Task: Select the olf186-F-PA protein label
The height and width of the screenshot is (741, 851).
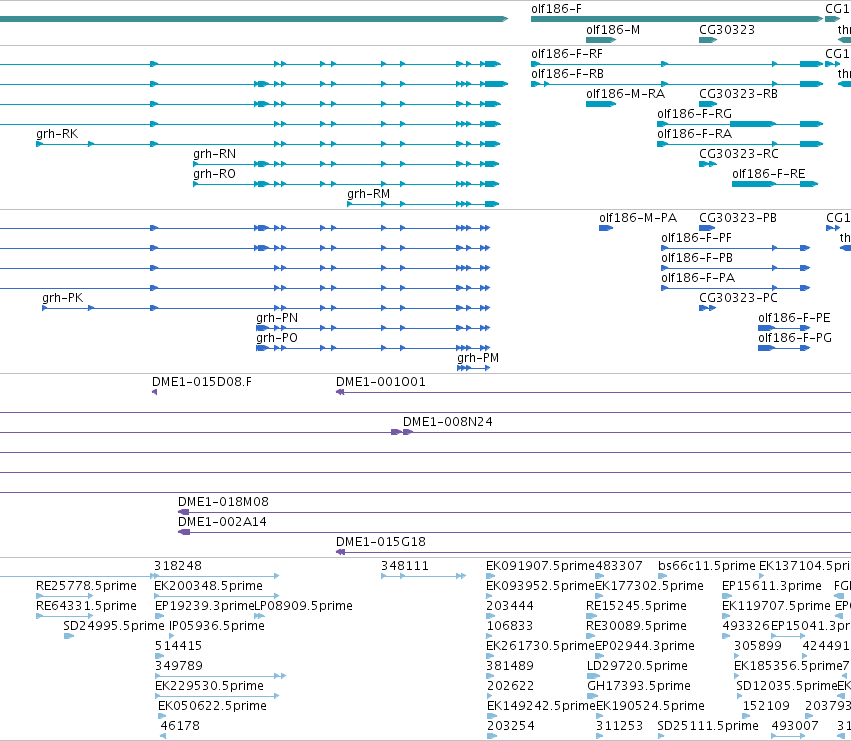Action: point(697,278)
